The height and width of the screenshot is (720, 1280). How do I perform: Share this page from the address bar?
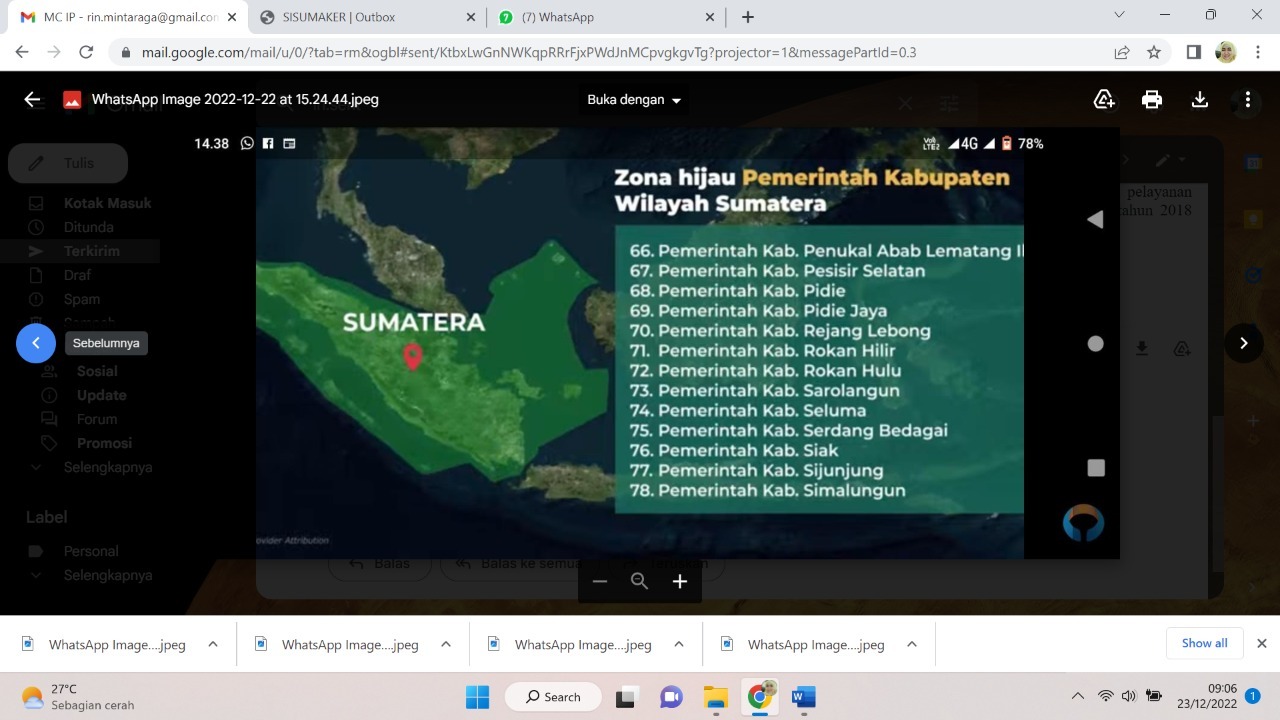tap(1122, 52)
